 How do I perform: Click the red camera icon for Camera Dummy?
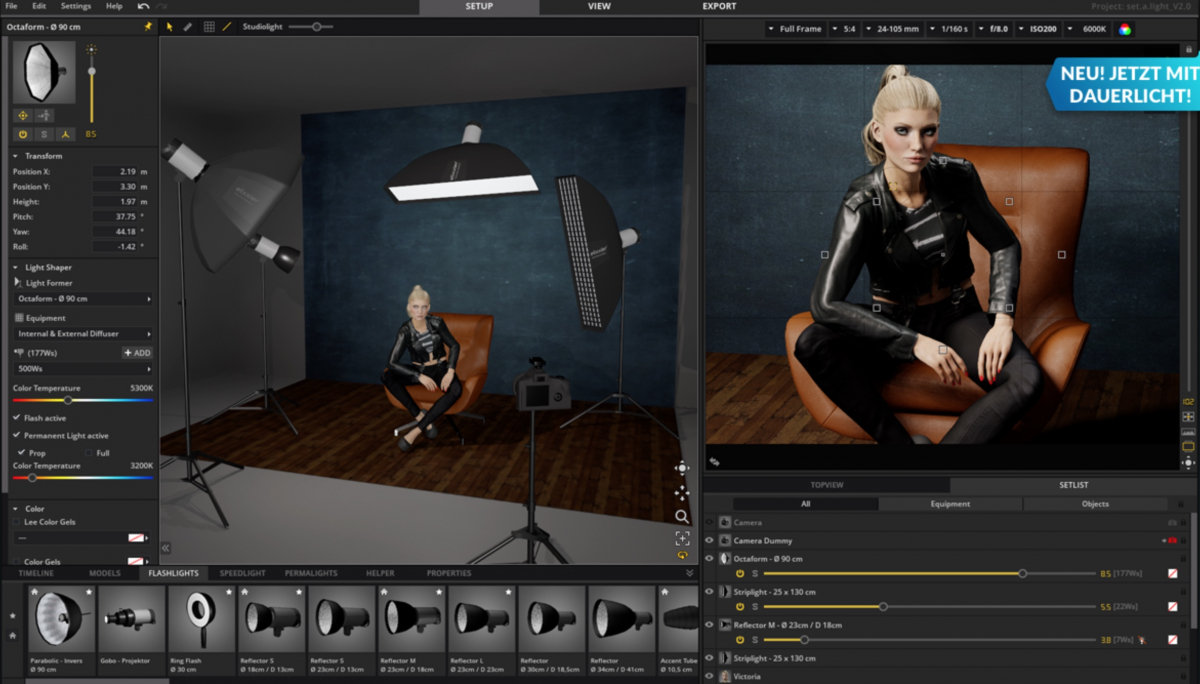pyautogui.click(x=1171, y=541)
